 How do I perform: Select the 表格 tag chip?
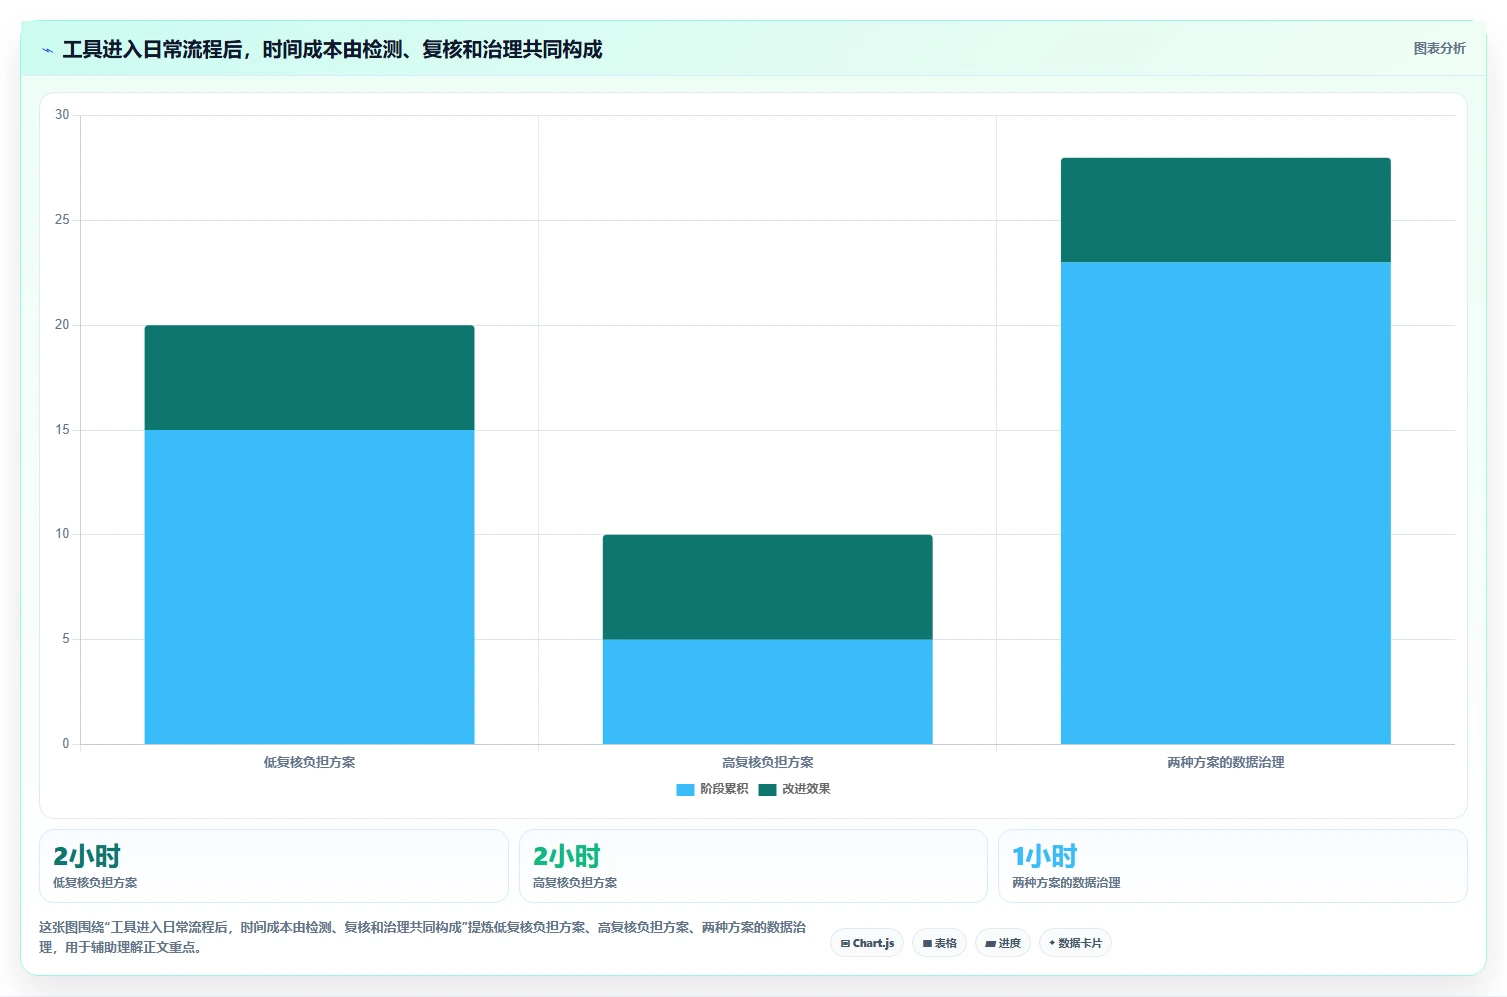939,943
